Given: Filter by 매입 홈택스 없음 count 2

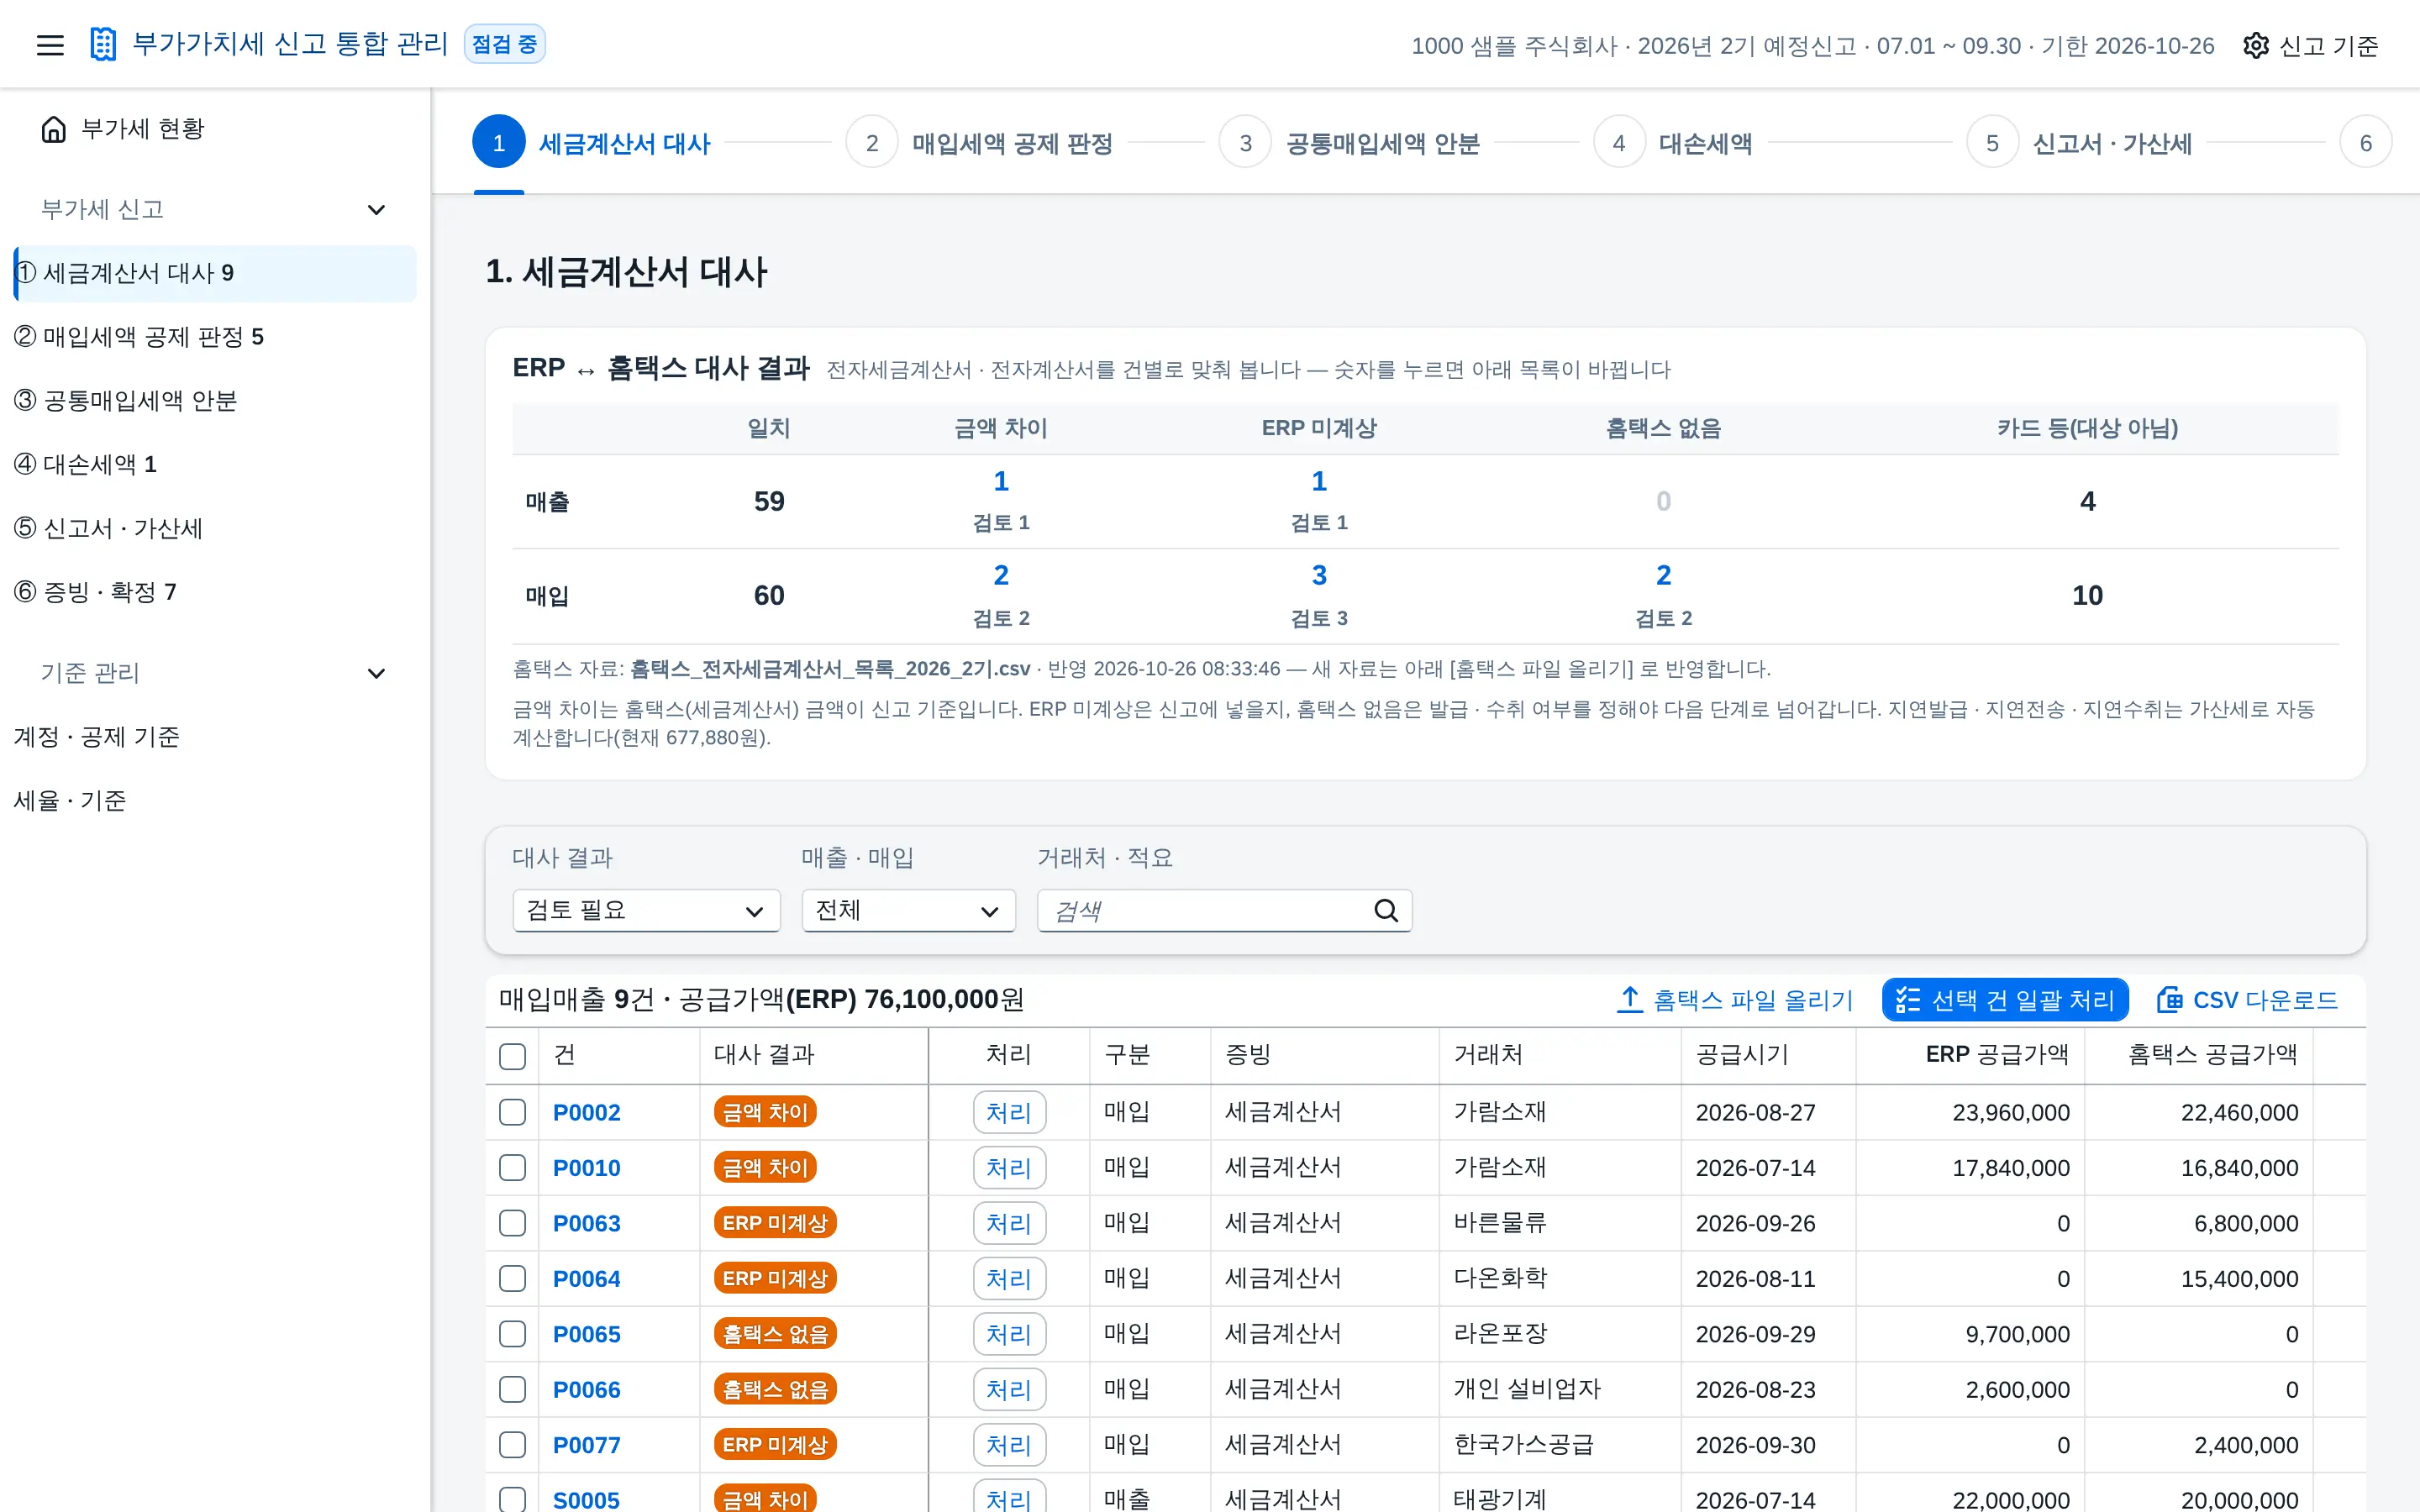Looking at the screenshot, I should click(x=1663, y=575).
